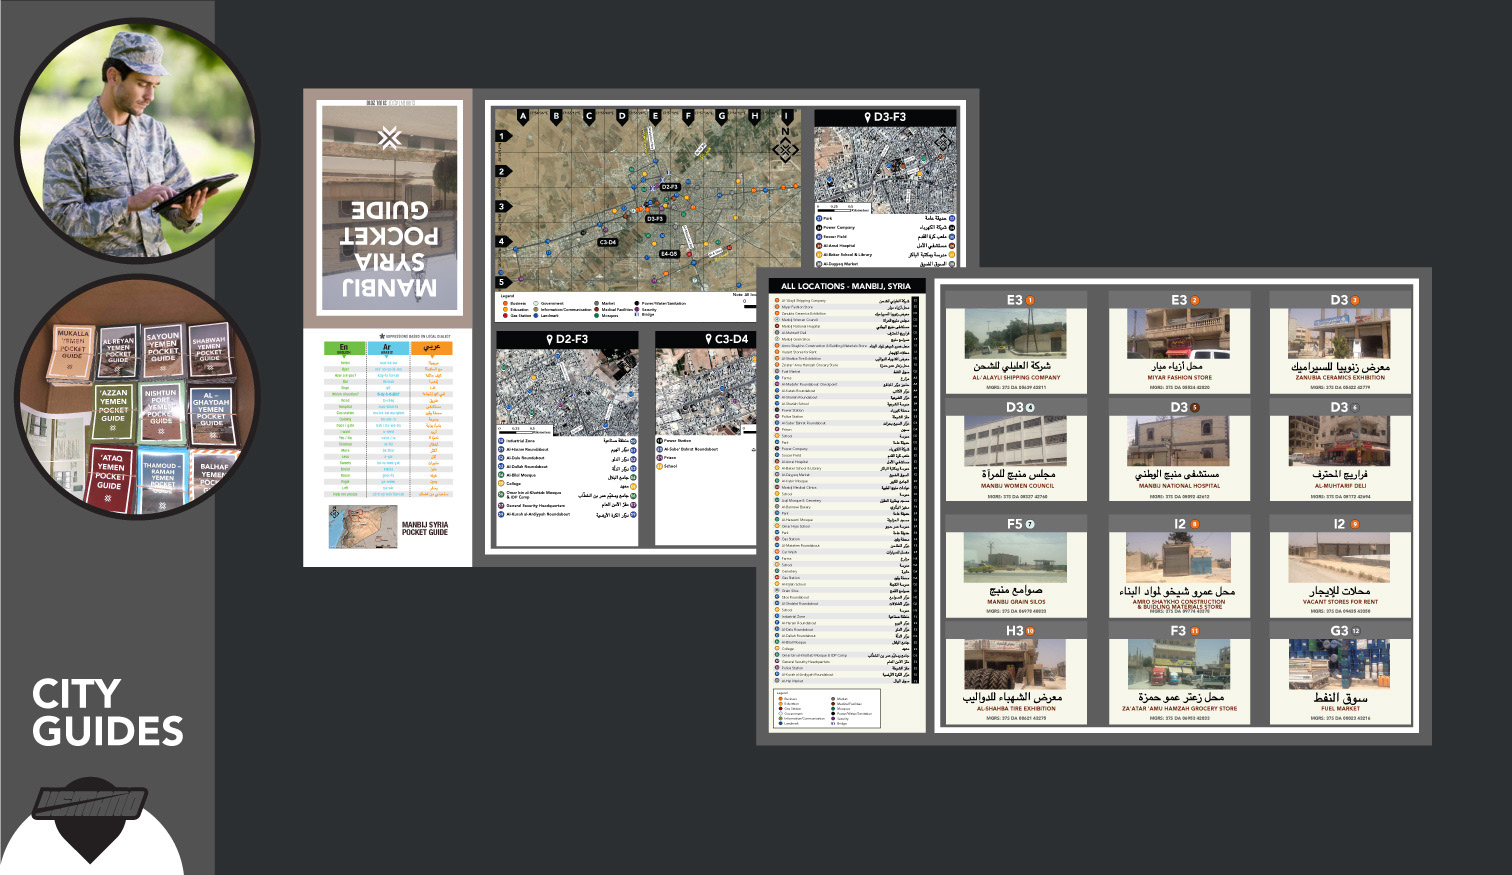Click the Al-Shahba Tire Exhibition photo card
The image size is (1512, 875).
click(1016, 673)
